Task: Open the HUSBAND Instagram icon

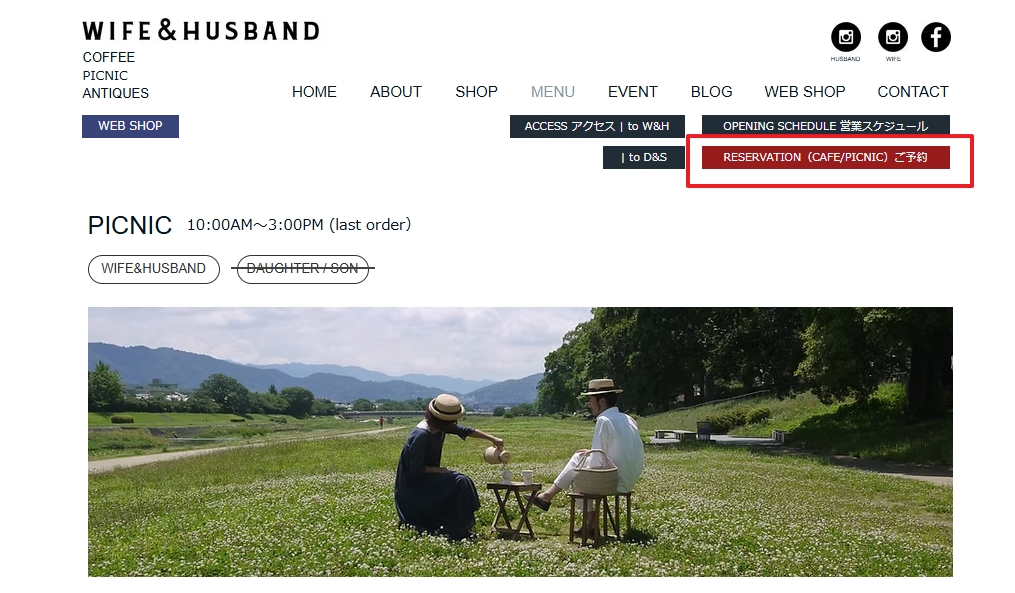Action: [845, 37]
